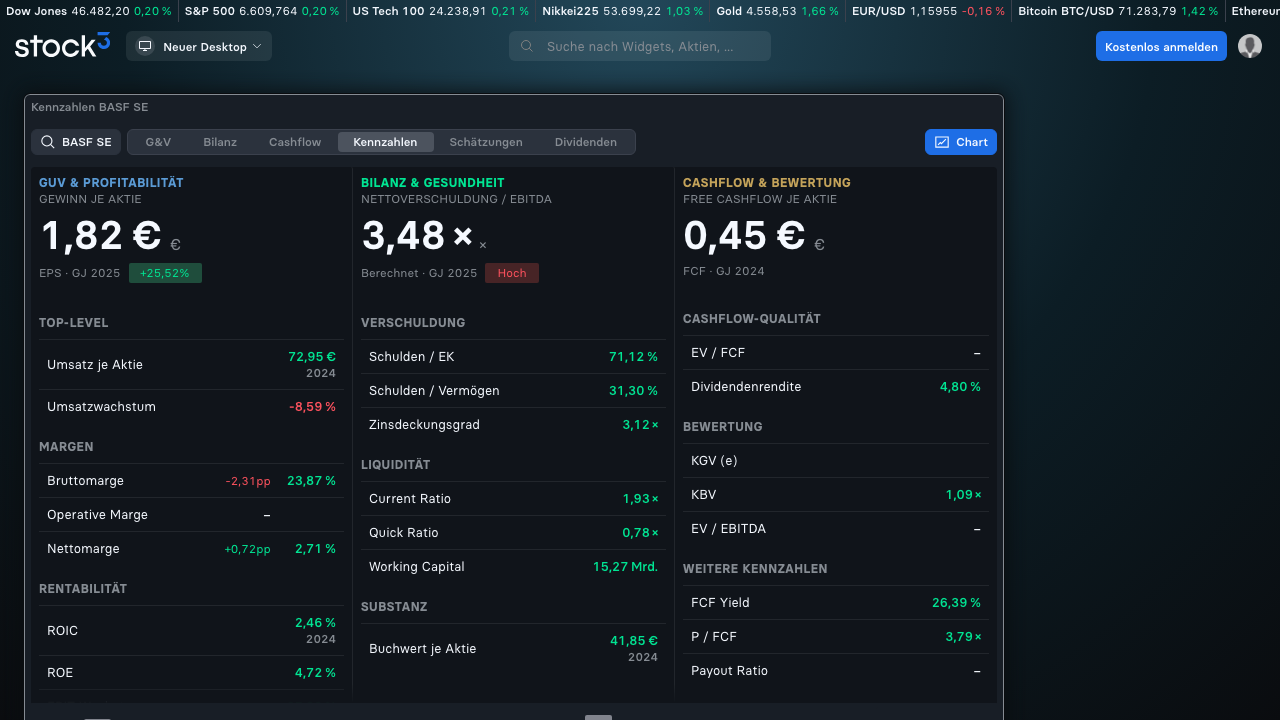Open the Cashflow tab
Screen dimensions: 1280x720
(295, 142)
